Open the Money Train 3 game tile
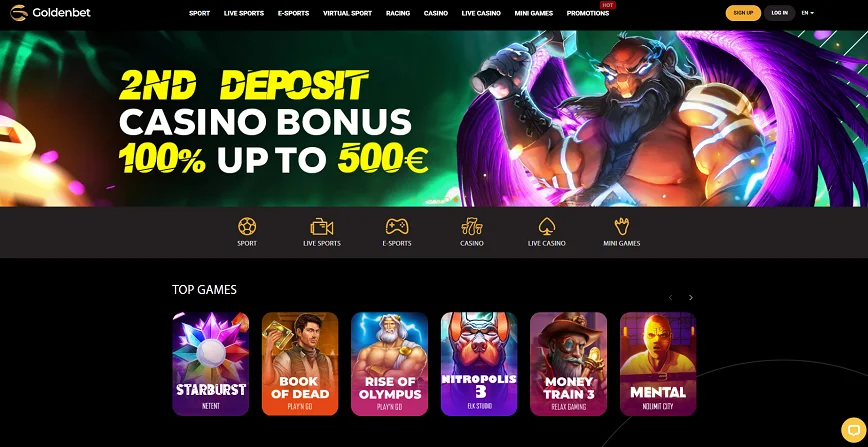868x447 pixels. pos(568,364)
